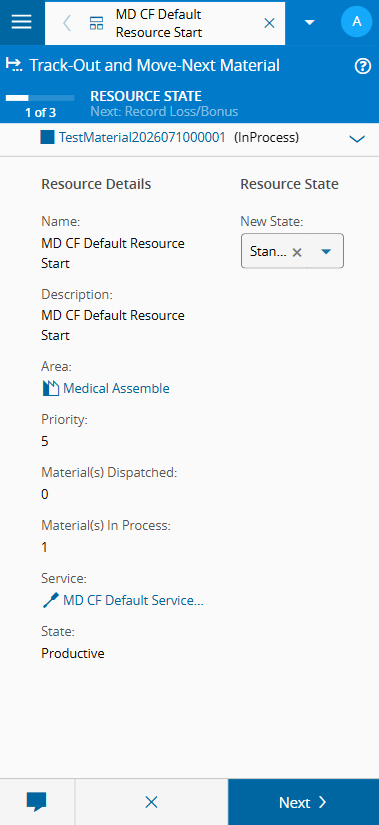Viewport: 379px width, 825px height.
Task: Open the user avatar A menu
Action: pos(357,22)
